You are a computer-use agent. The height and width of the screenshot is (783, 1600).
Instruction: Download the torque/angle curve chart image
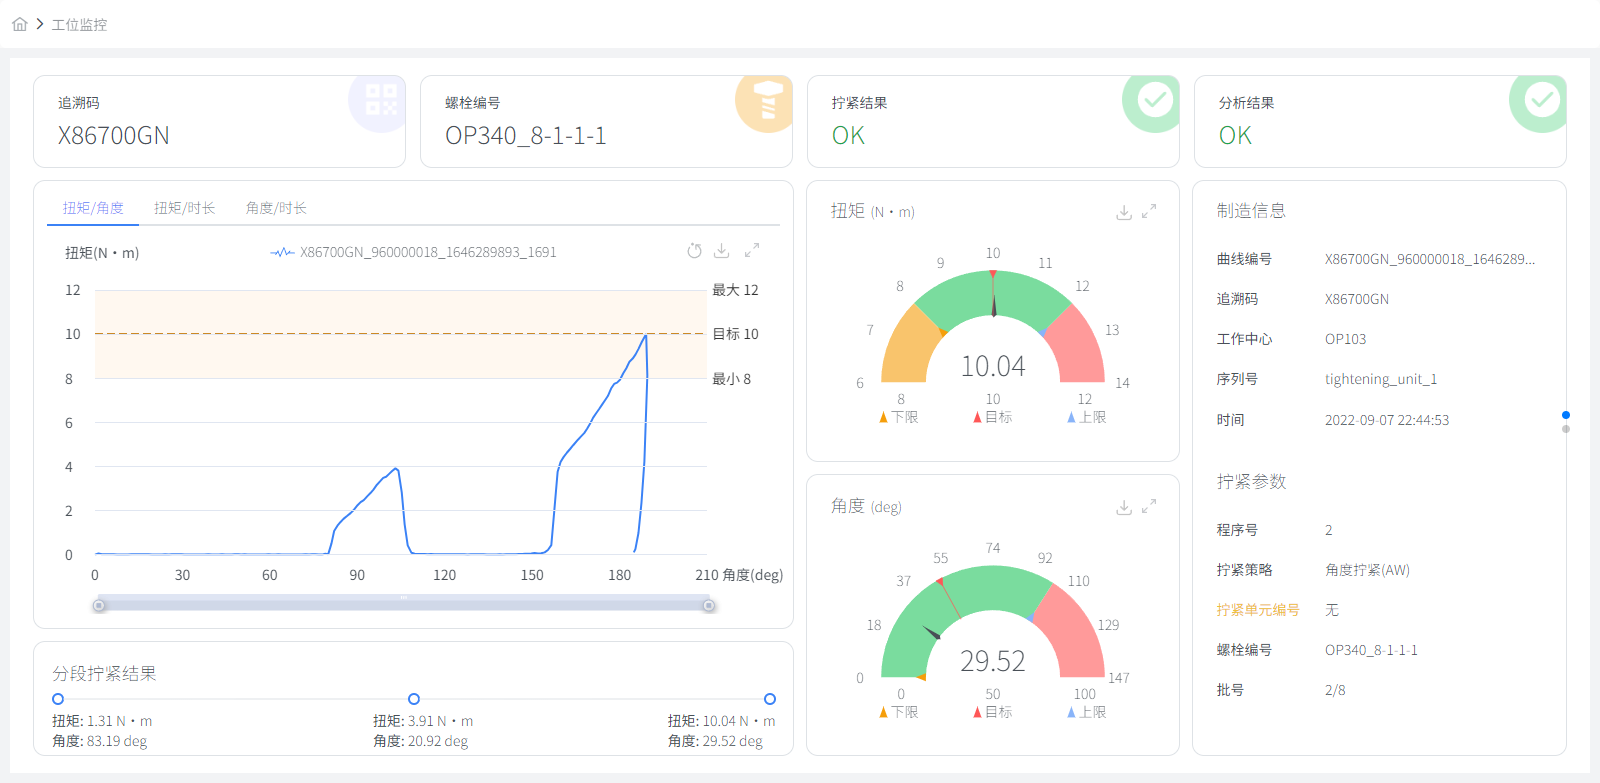pyautogui.click(x=722, y=251)
